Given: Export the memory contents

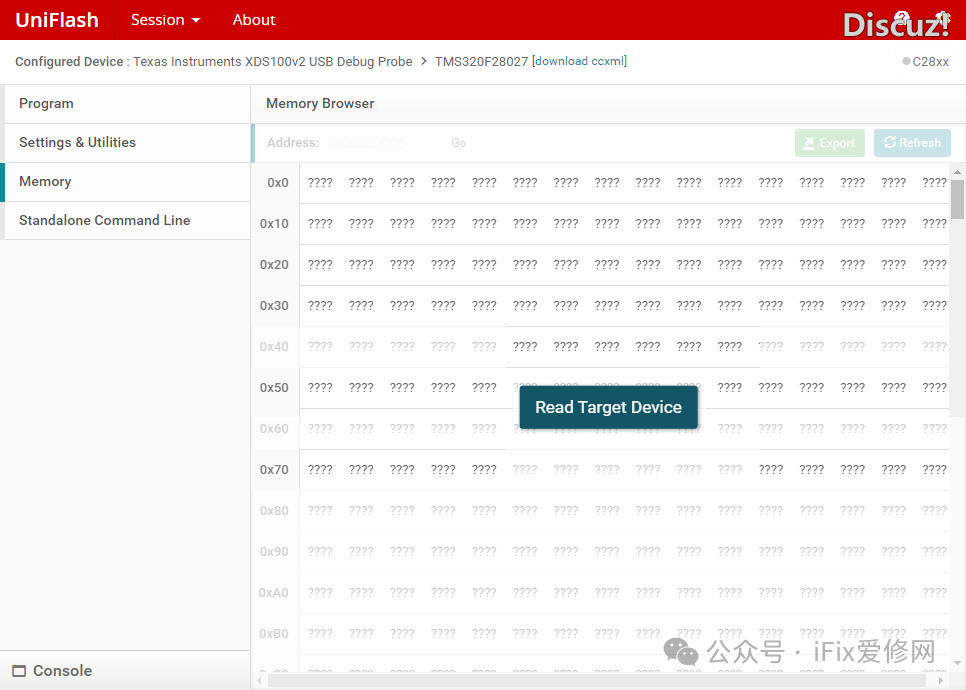Looking at the screenshot, I should point(829,143).
